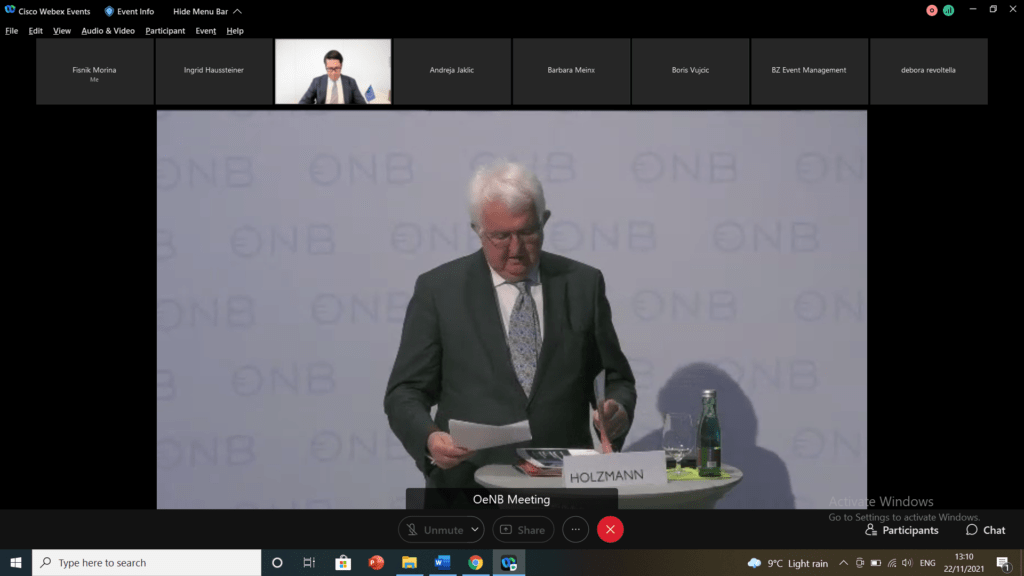Collapse the menu bar with Hide Menu Bar
This screenshot has width=1024, height=576.
207,11
